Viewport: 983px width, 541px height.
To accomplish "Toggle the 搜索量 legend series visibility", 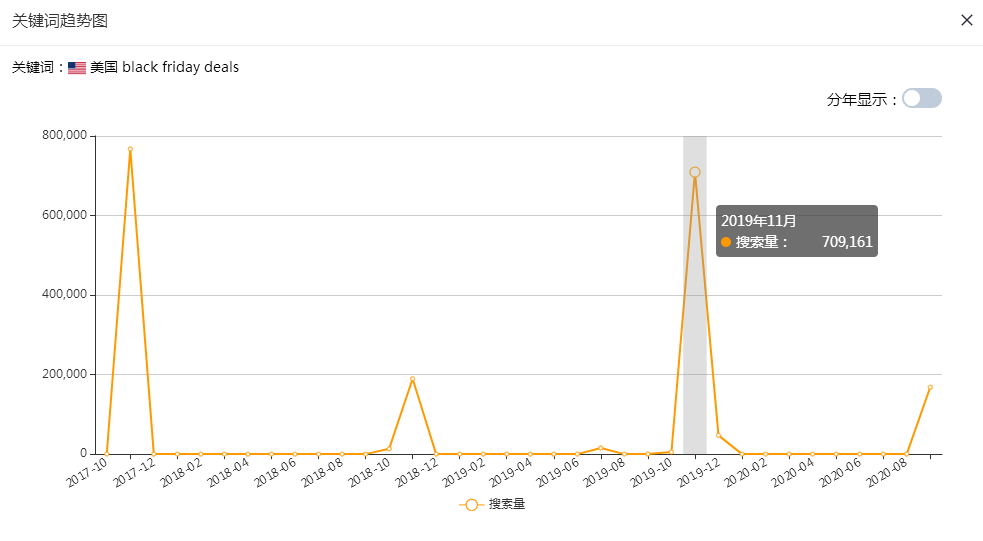I will click(x=492, y=504).
